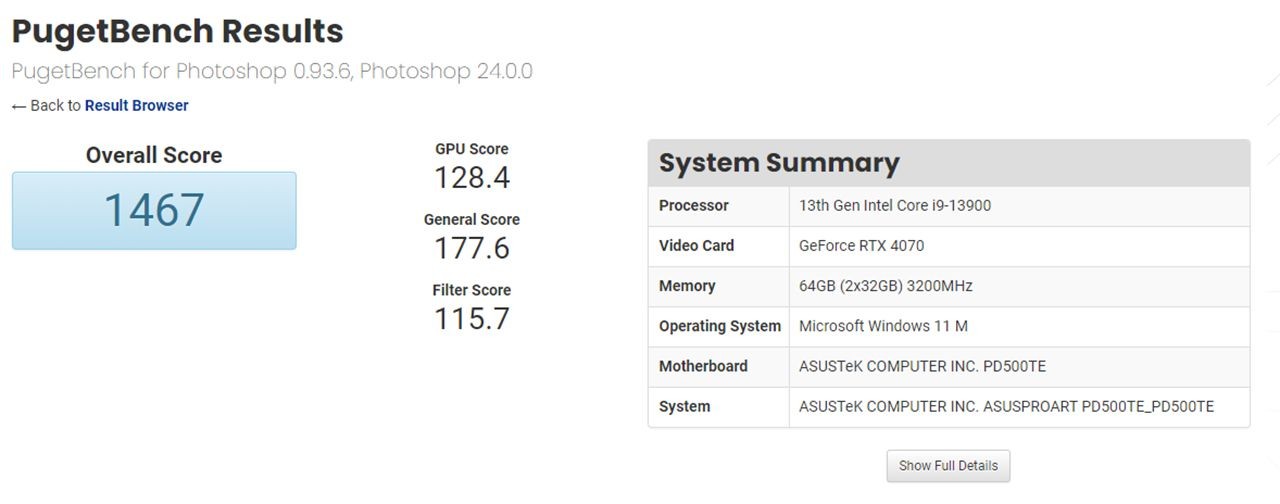Select the Operating System row label
1280x504 pixels.
pyautogui.click(x=720, y=326)
